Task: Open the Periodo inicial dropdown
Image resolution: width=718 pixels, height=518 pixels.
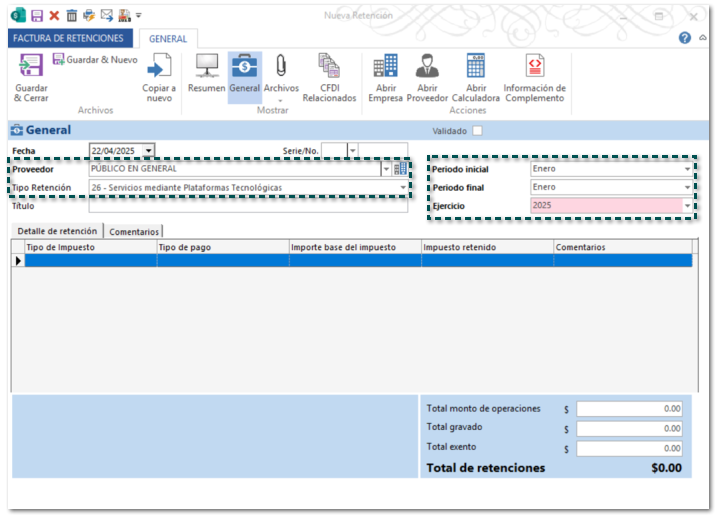Action: point(687,169)
